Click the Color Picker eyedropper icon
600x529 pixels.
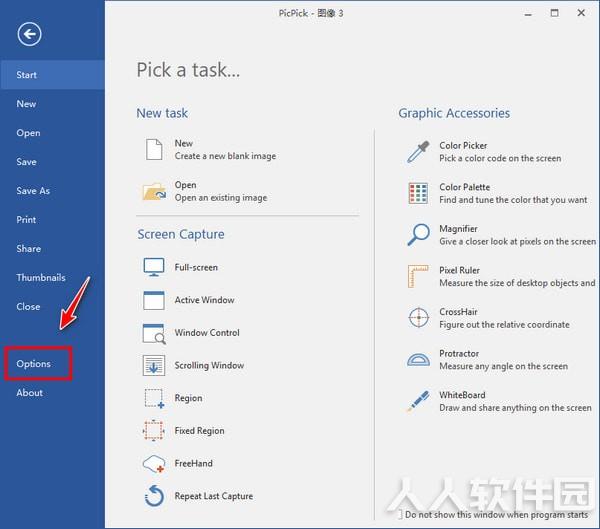pos(418,152)
